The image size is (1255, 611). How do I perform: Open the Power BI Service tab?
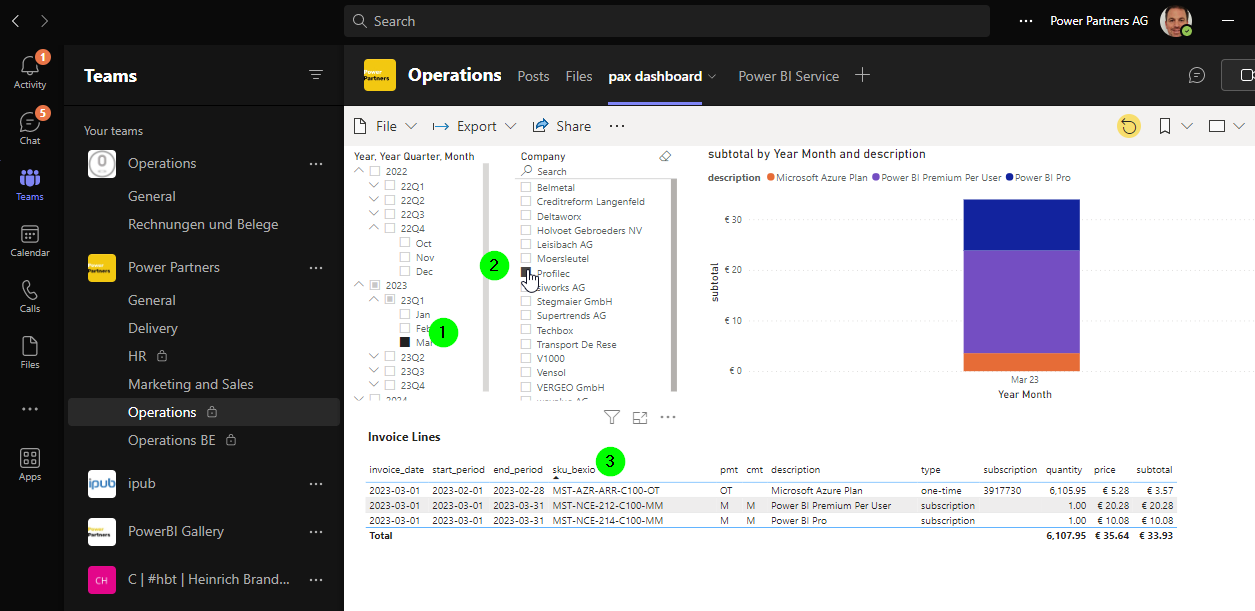pyautogui.click(x=788, y=76)
